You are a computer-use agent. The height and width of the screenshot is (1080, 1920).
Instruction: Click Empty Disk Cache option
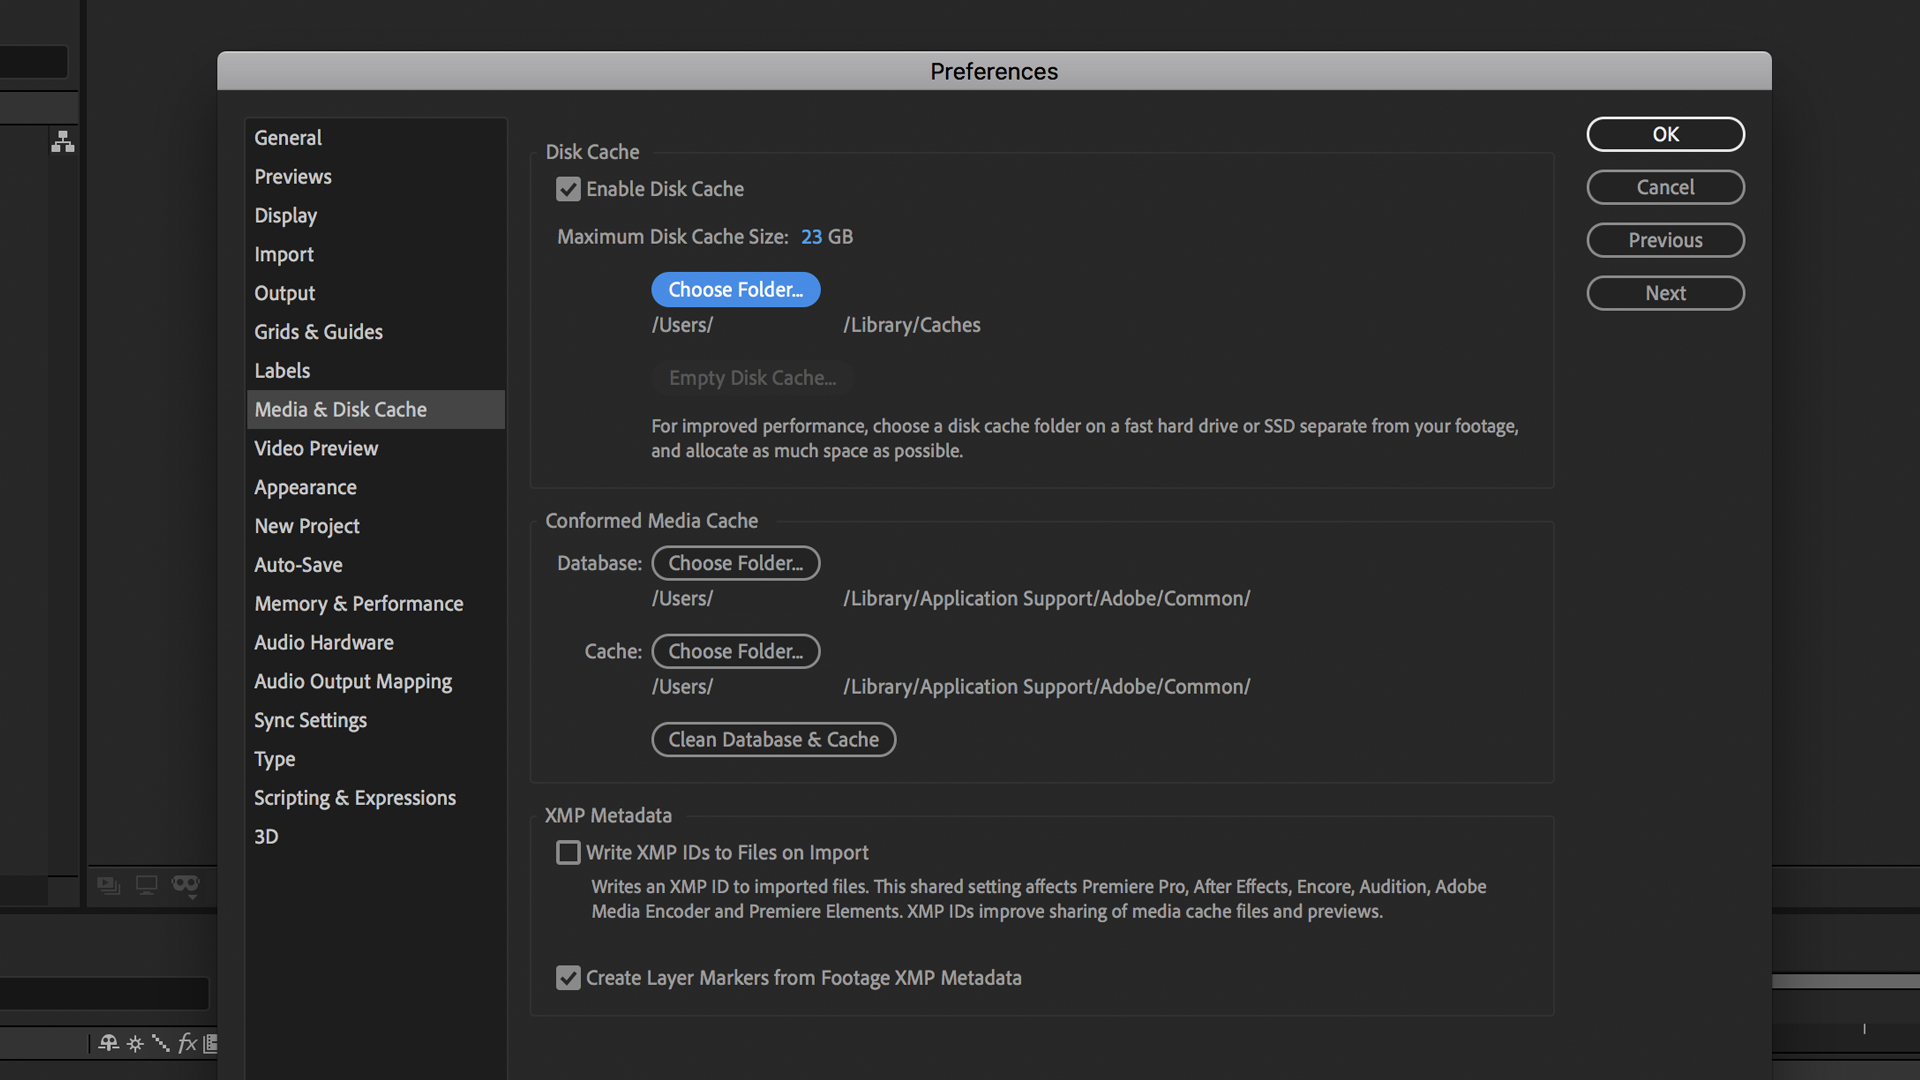tap(752, 377)
